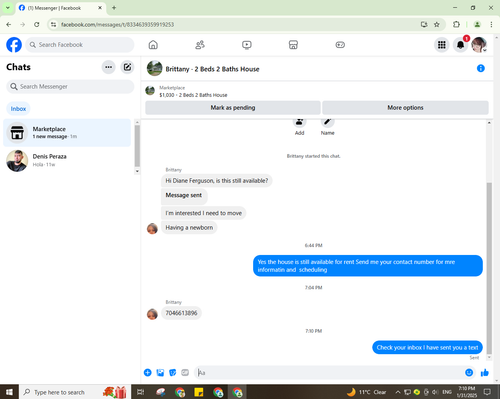Image resolution: width=500 pixels, height=399 pixels.
Task: Open Chrome extensions puzzle icon
Action: [x=456, y=24]
